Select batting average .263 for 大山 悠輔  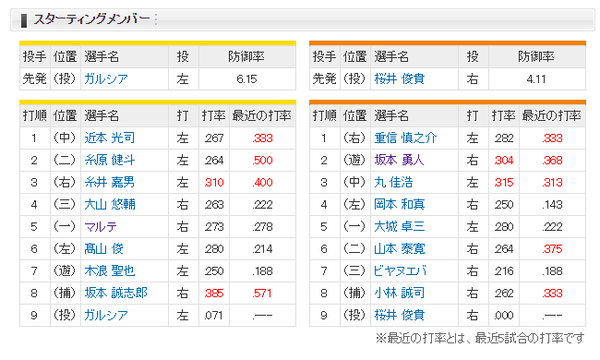point(214,205)
